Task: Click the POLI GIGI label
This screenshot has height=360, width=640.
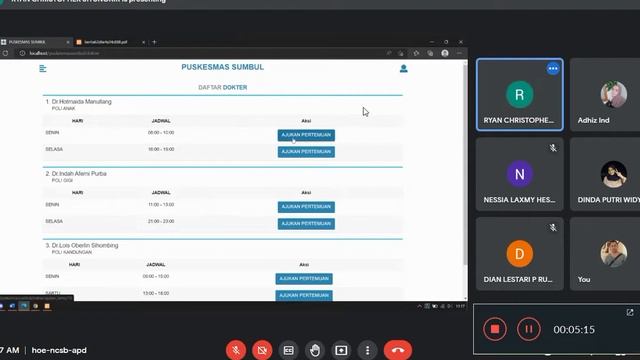Action: tap(62, 180)
